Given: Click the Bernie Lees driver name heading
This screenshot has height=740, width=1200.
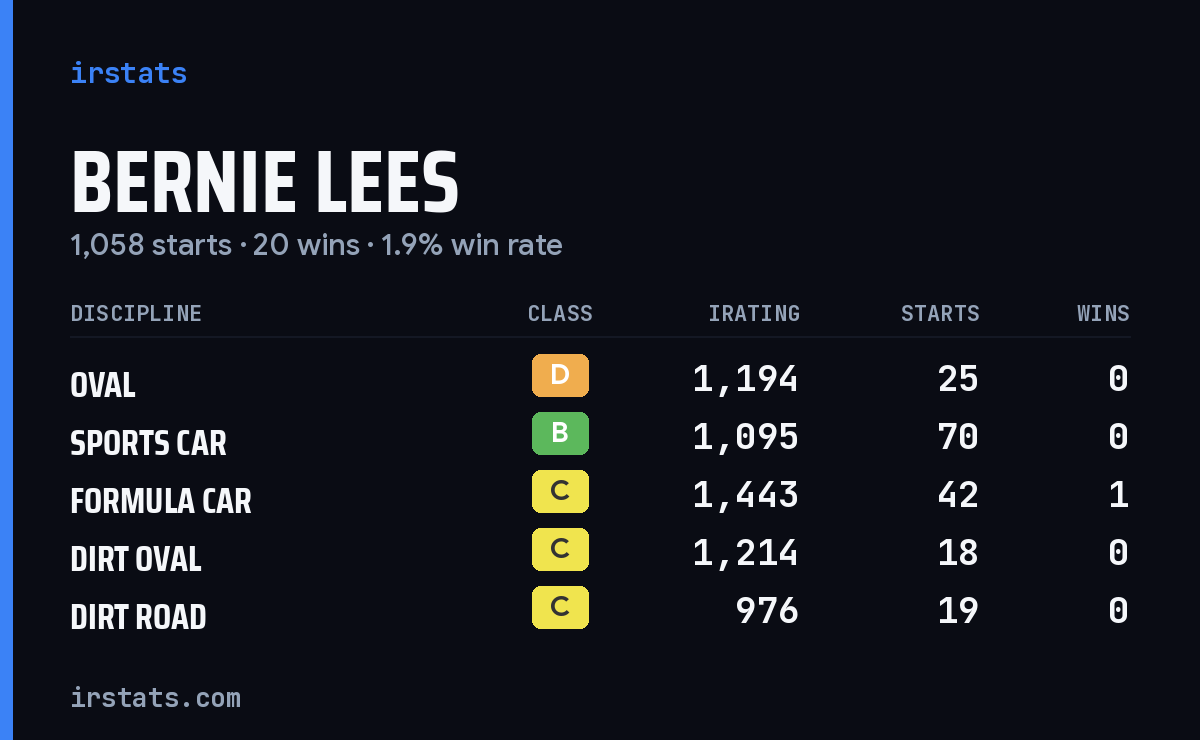Looking at the screenshot, I should (265, 183).
